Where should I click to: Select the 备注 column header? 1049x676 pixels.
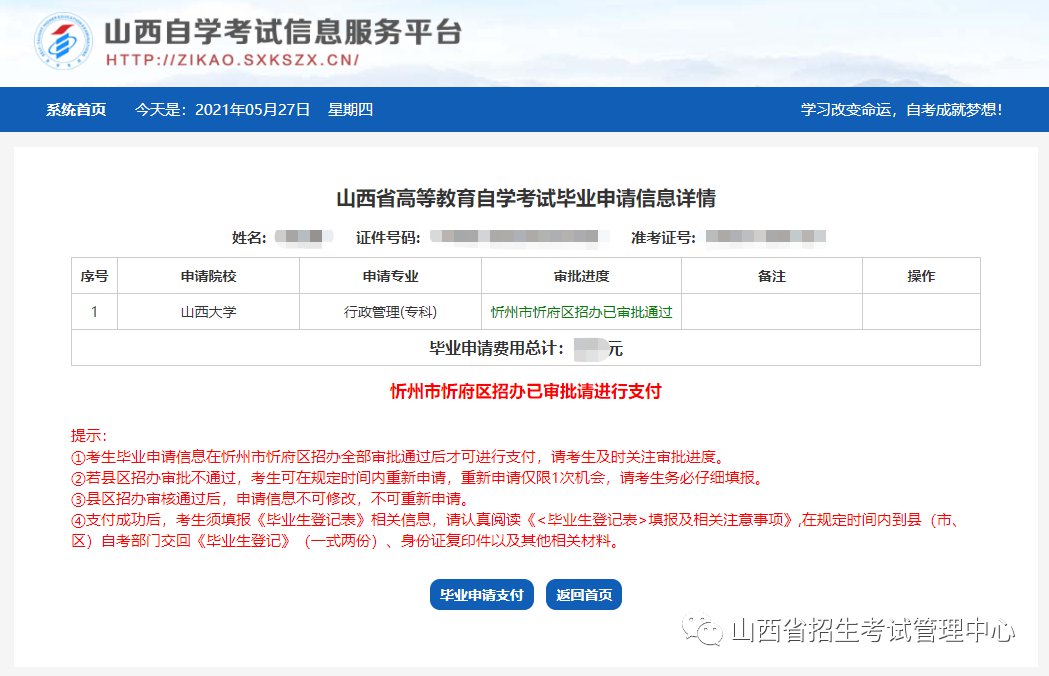point(772,276)
